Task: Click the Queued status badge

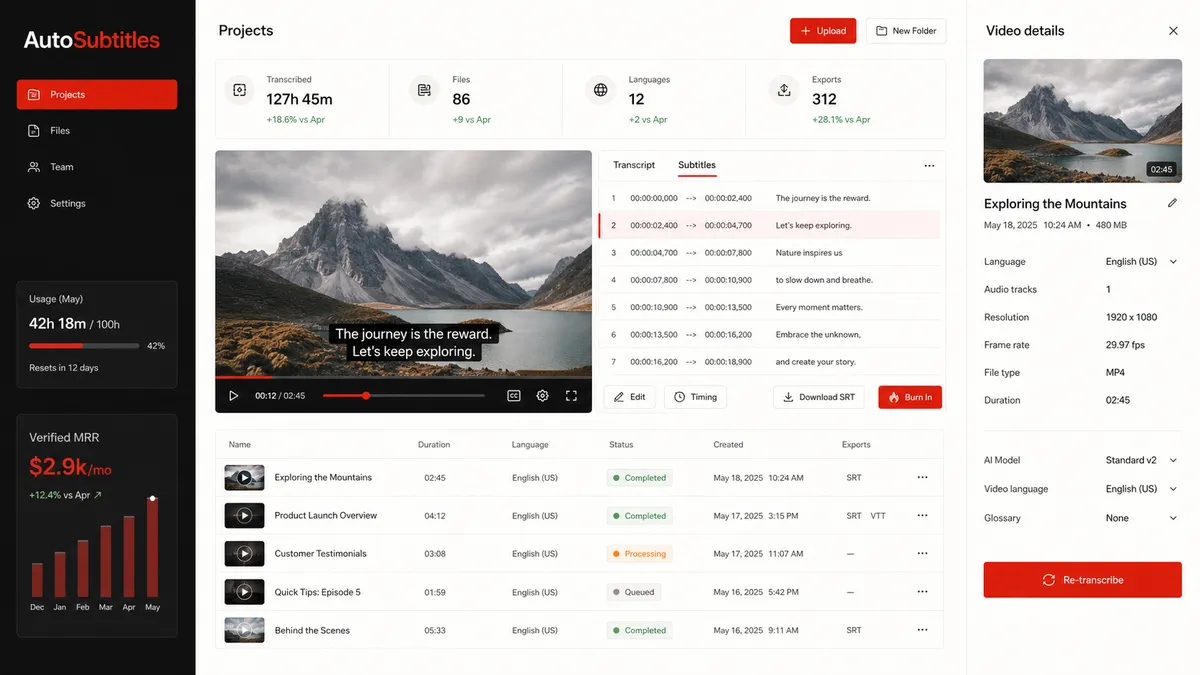Action: point(633,592)
